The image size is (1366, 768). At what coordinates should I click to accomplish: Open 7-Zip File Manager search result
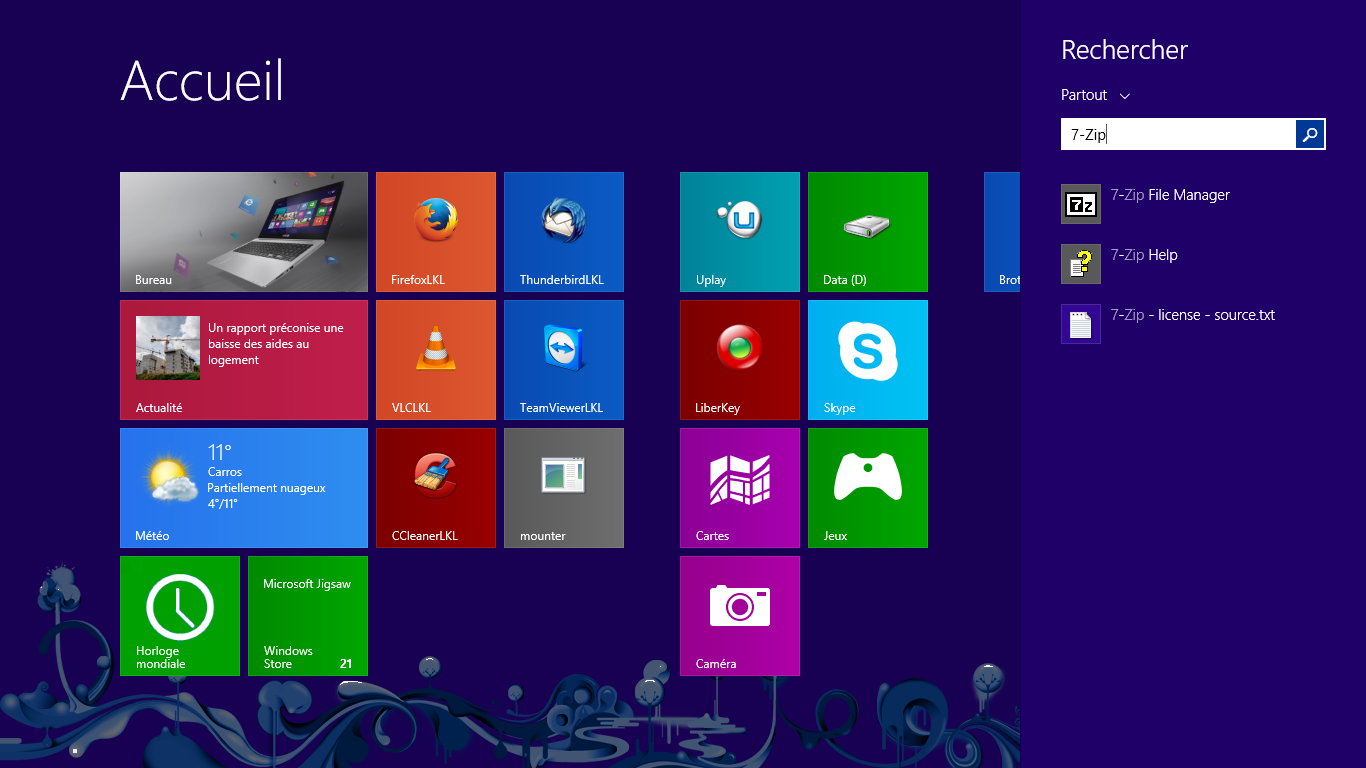point(1193,204)
